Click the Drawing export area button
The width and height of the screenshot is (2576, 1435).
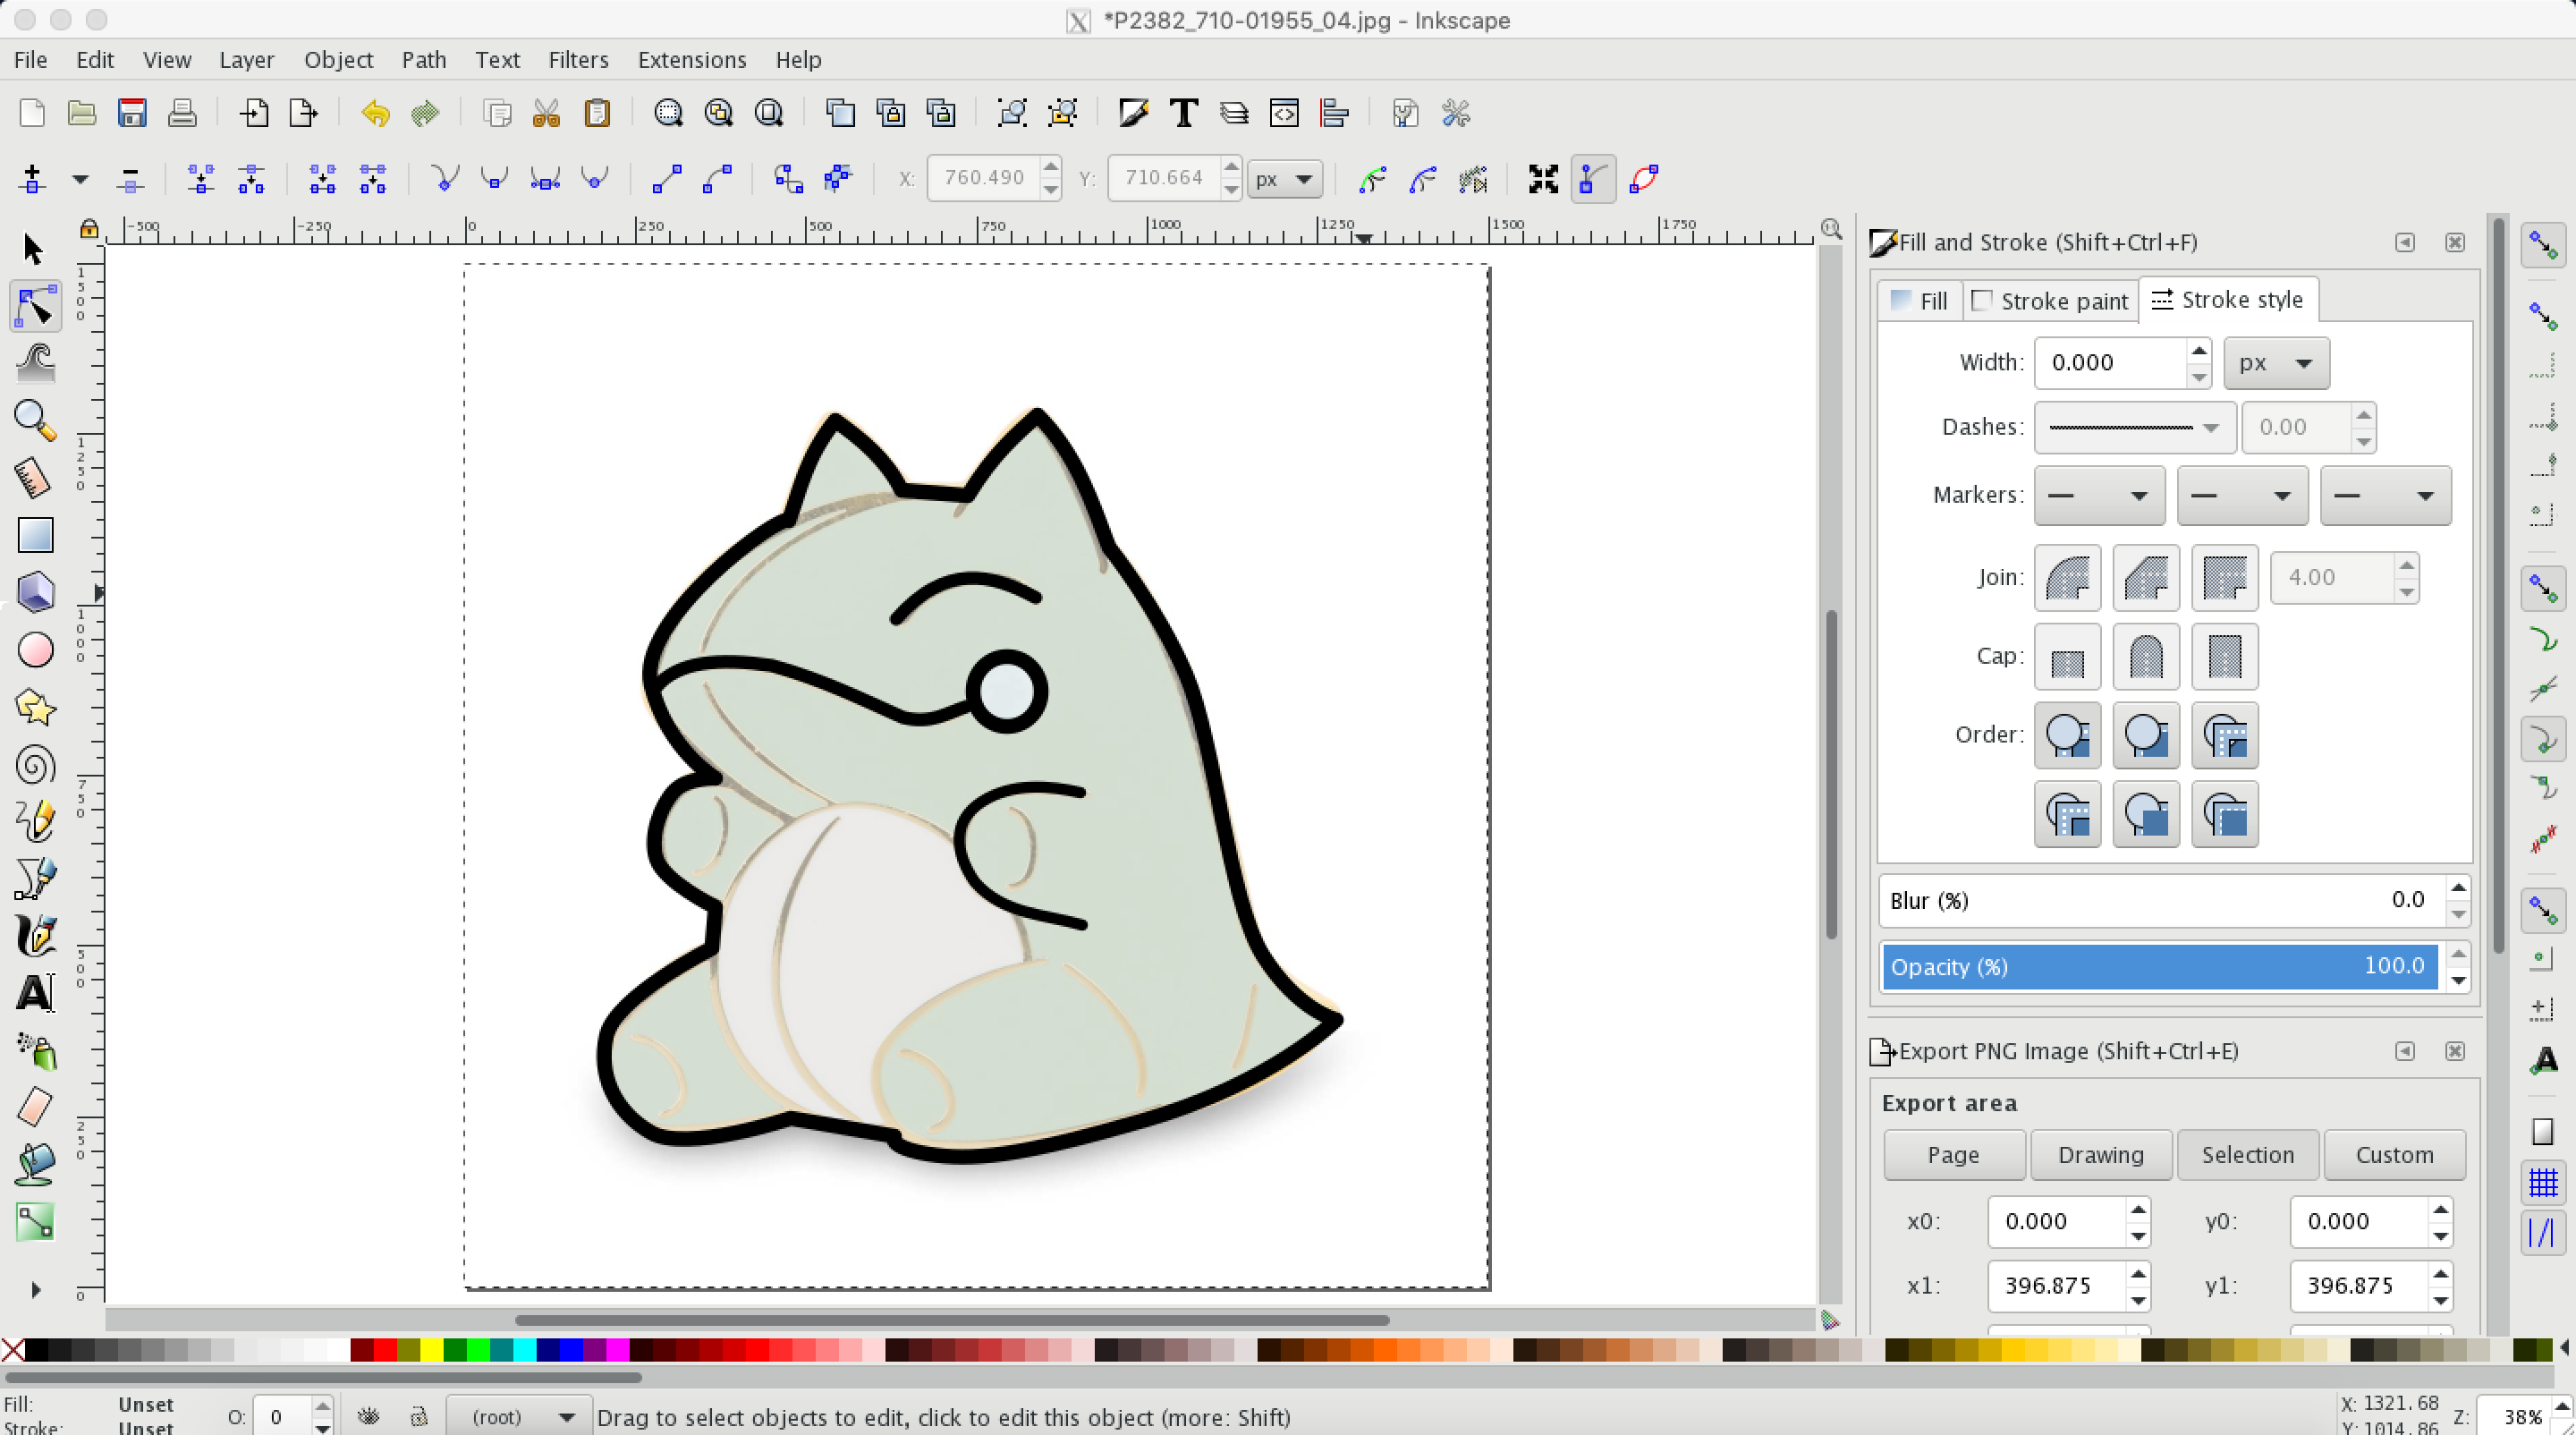click(x=2100, y=1155)
